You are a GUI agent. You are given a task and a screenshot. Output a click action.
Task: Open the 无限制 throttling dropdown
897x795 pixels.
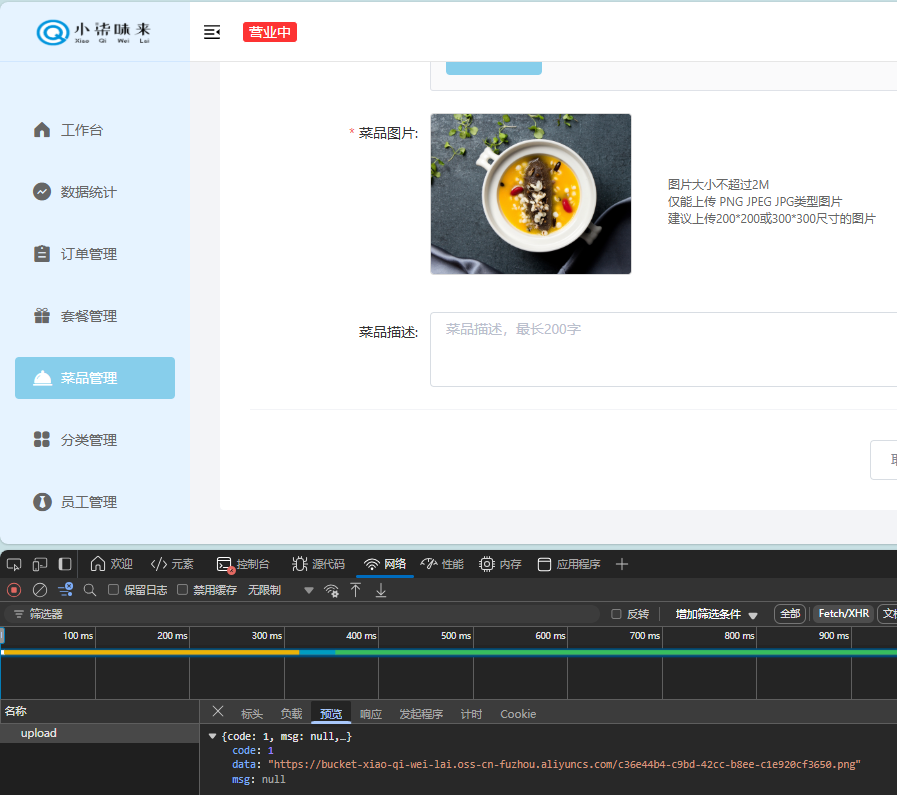click(x=280, y=590)
